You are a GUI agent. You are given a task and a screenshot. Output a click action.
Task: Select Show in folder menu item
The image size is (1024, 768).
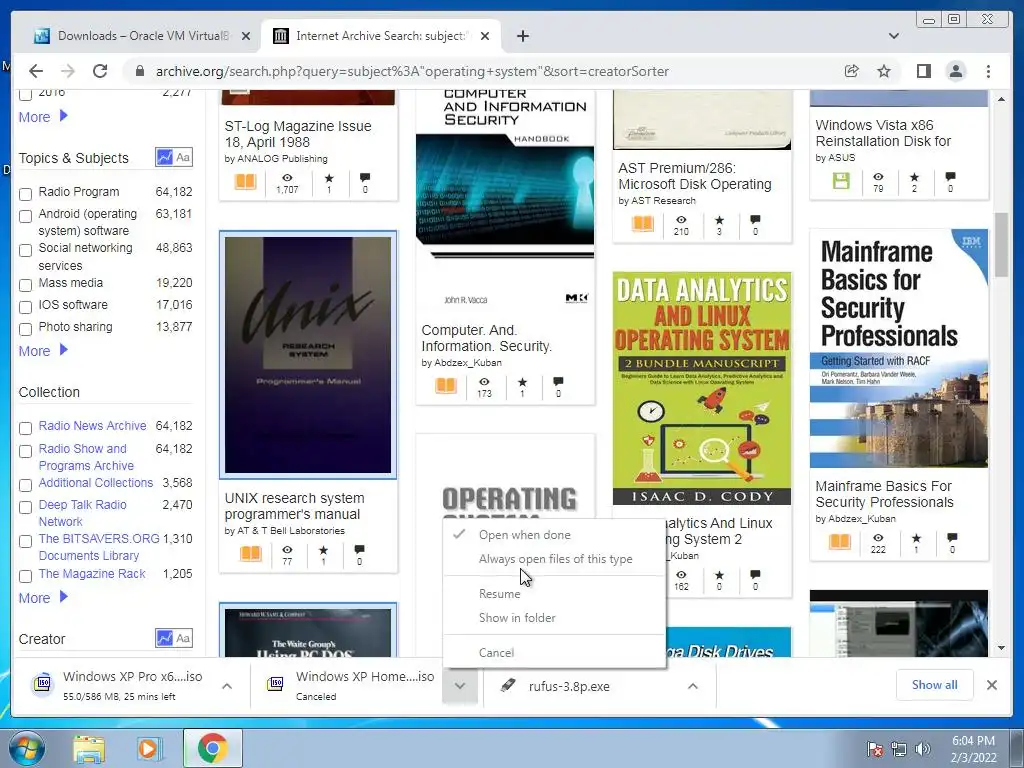coord(554,618)
